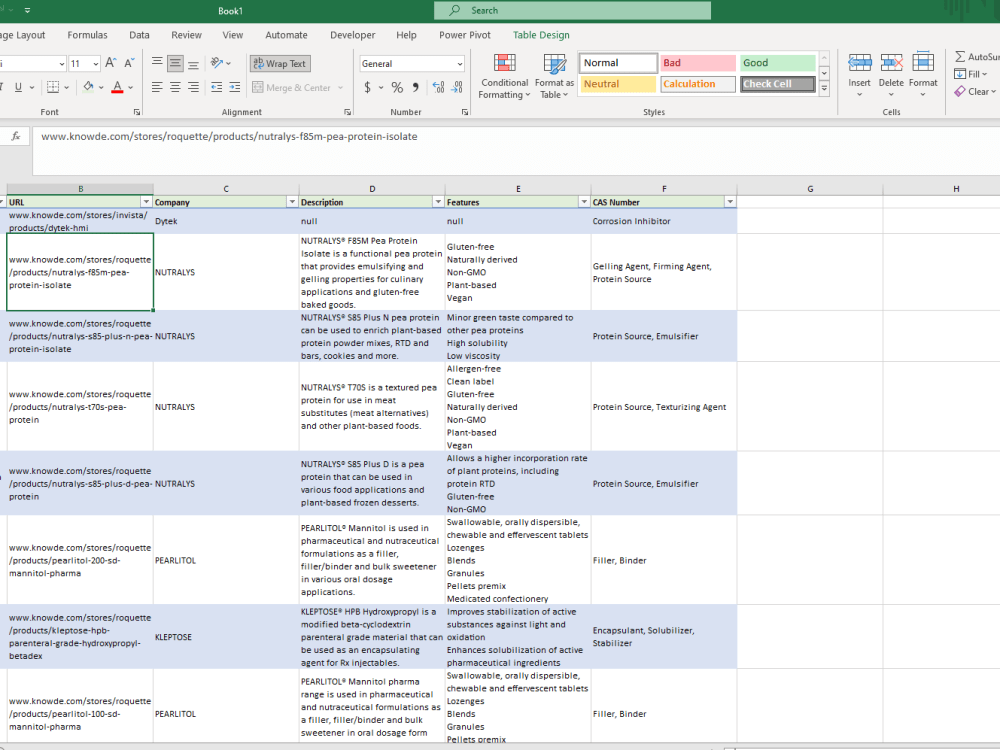Apply comma style
Image resolution: width=1000 pixels, height=750 pixels.
click(x=416, y=87)
